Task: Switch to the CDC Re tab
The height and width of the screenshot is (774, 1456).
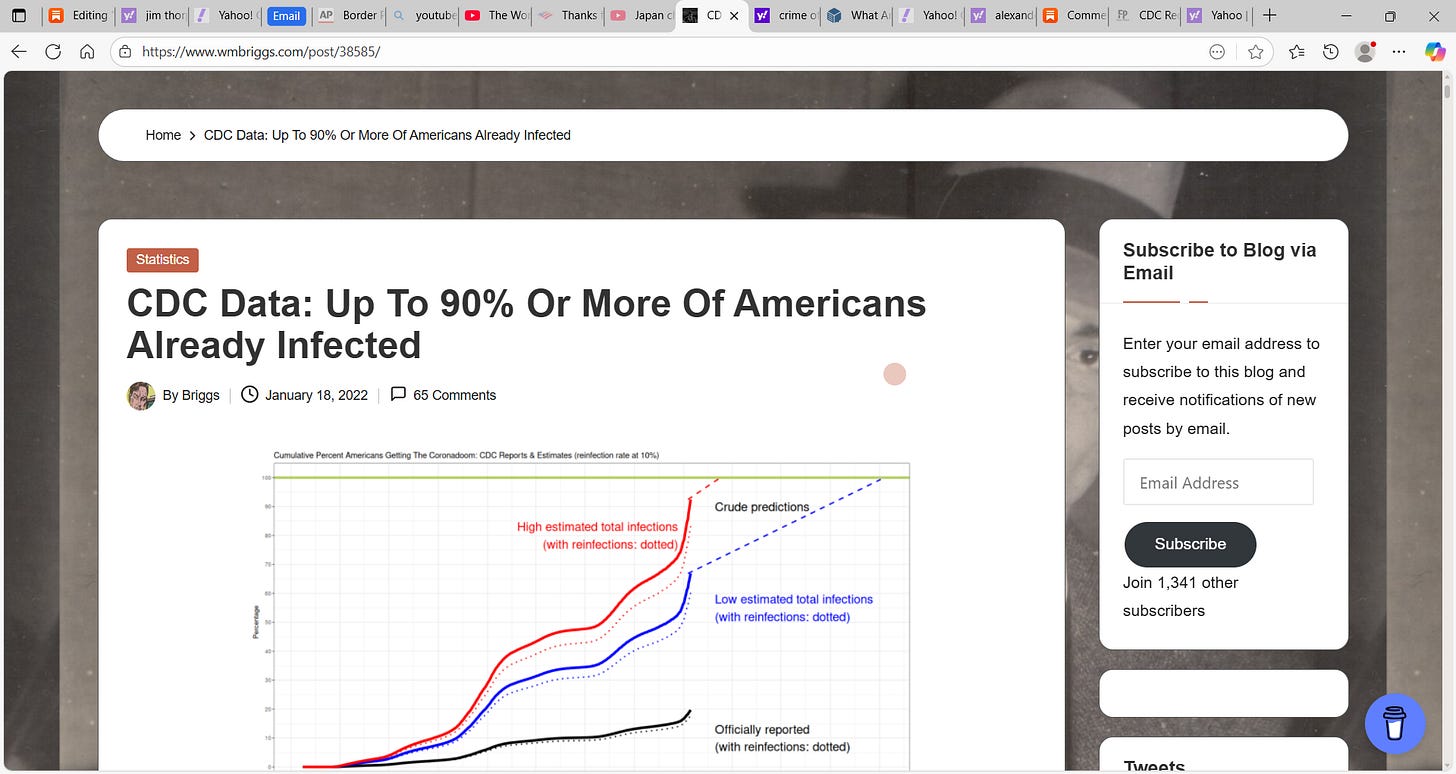Action: tap(1147, 16)
